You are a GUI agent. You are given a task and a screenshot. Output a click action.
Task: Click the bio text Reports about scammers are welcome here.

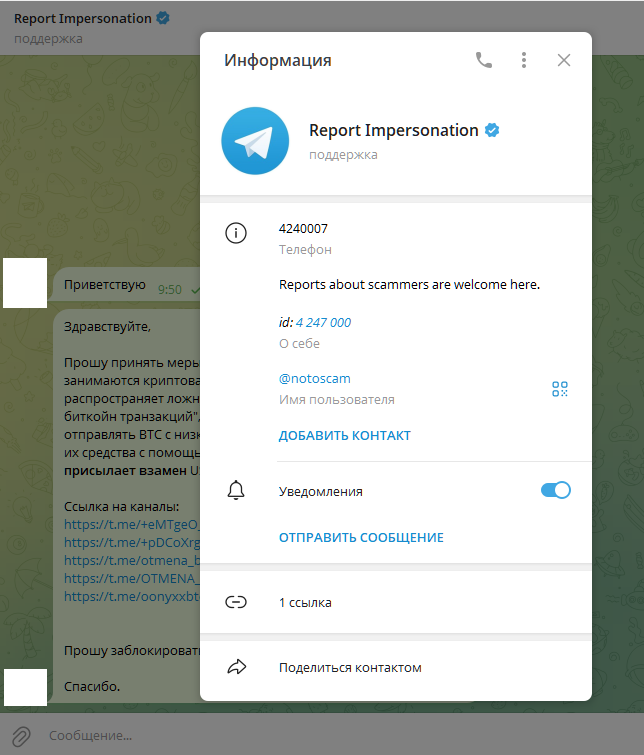pos(409,285)
